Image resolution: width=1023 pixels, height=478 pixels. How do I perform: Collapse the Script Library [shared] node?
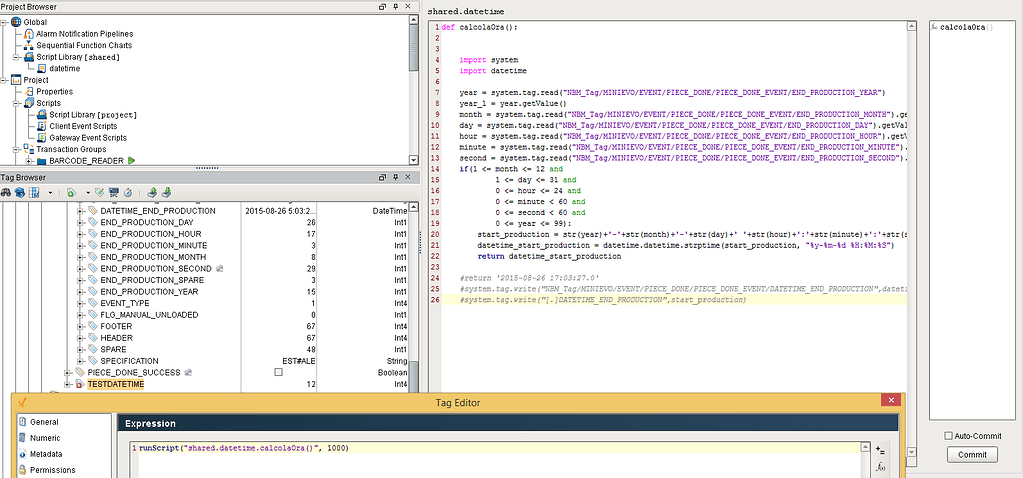click(x=17, y=57)
